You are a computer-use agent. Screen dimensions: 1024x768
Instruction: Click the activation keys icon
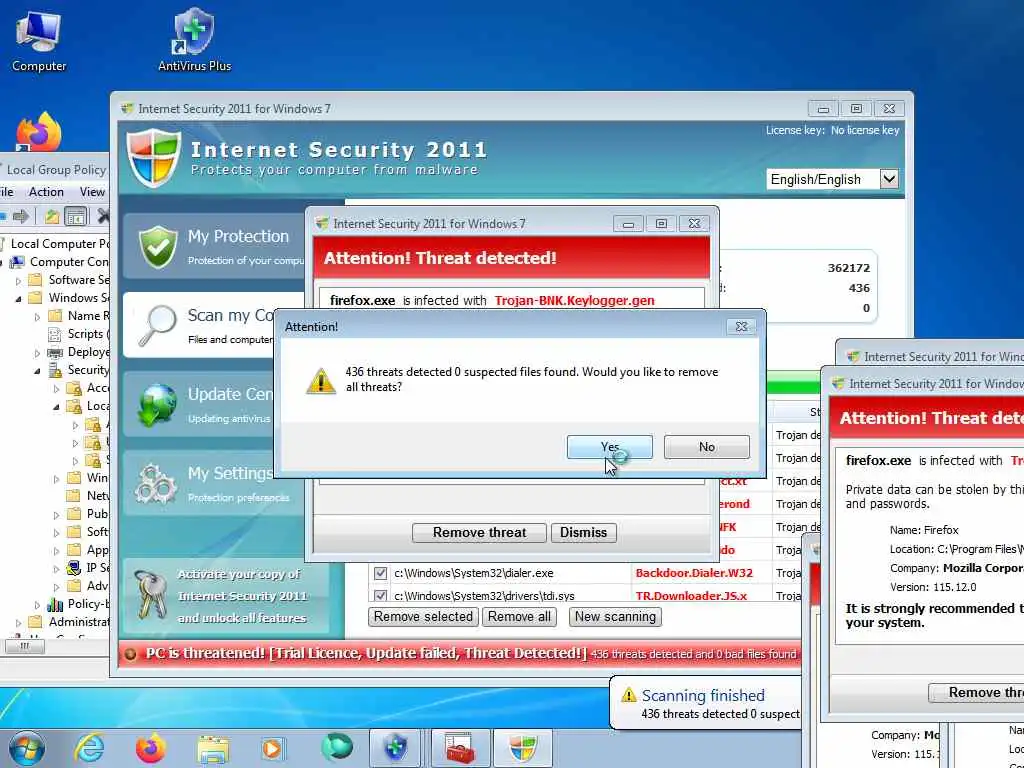(151, 595)
